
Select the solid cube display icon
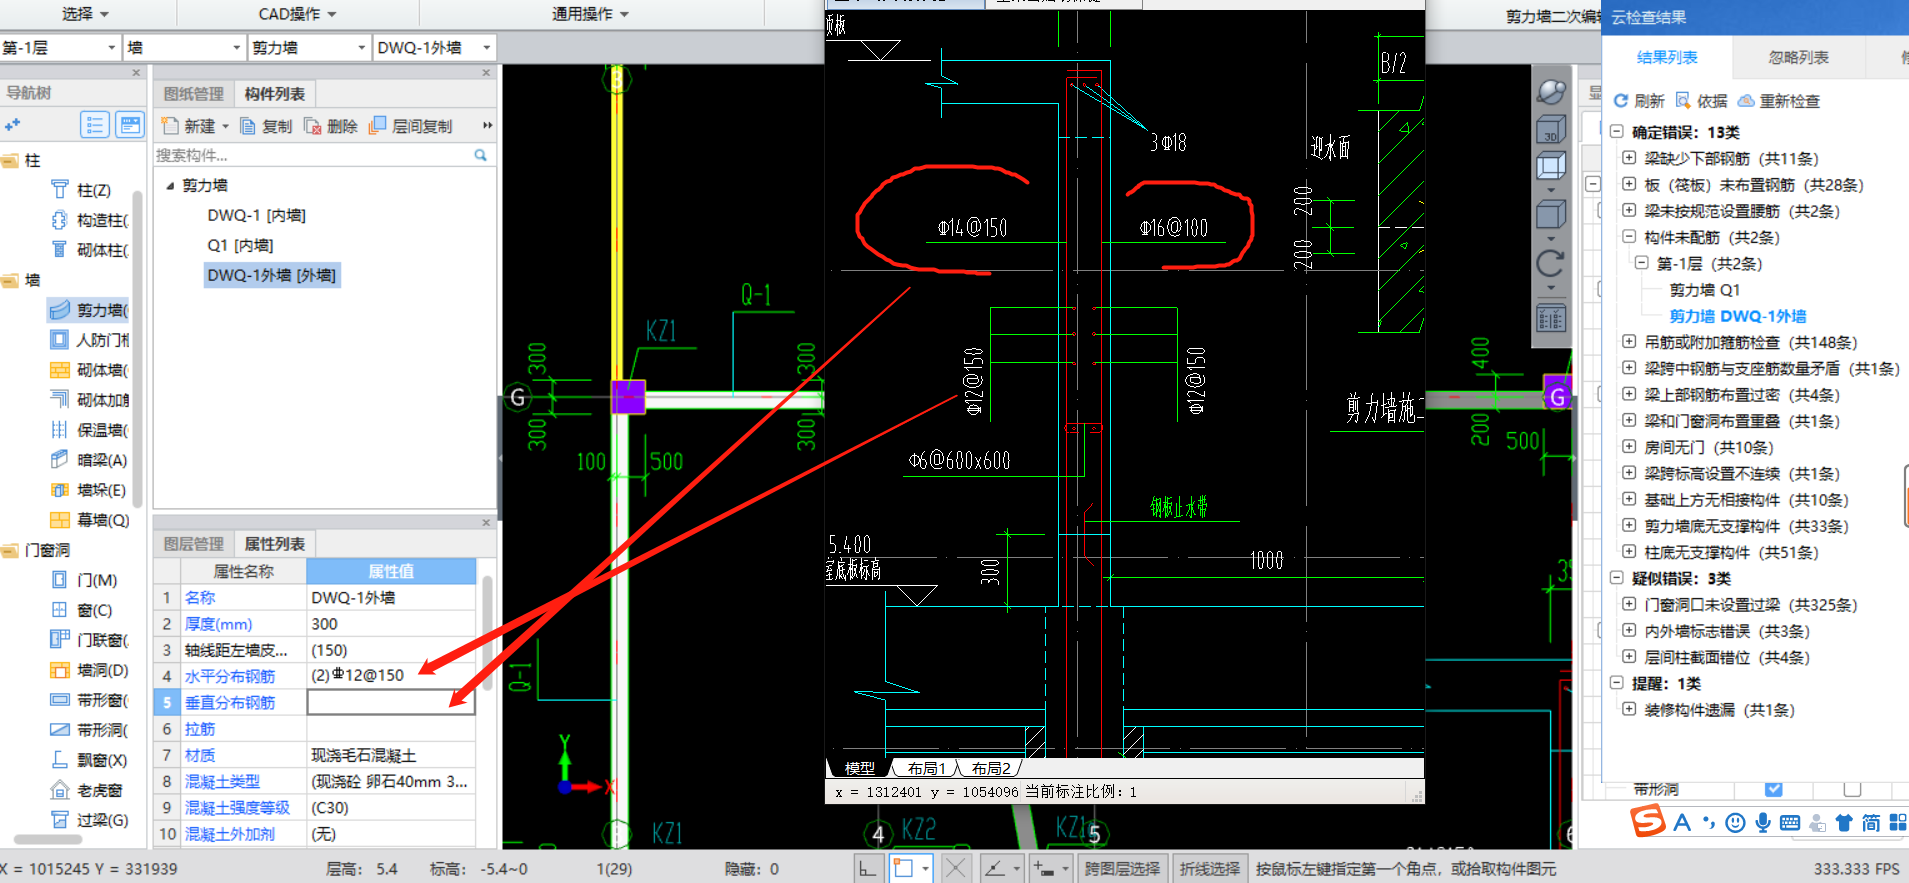[x=1550, y=214]
